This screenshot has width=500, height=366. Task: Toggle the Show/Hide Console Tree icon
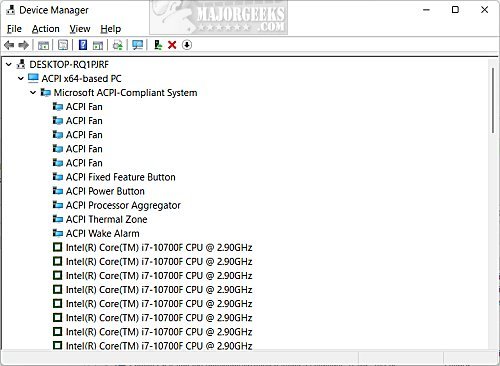tap(43, 45)
